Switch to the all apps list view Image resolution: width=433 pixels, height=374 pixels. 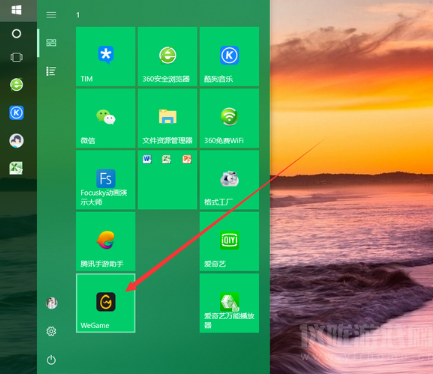pos(51,71)
